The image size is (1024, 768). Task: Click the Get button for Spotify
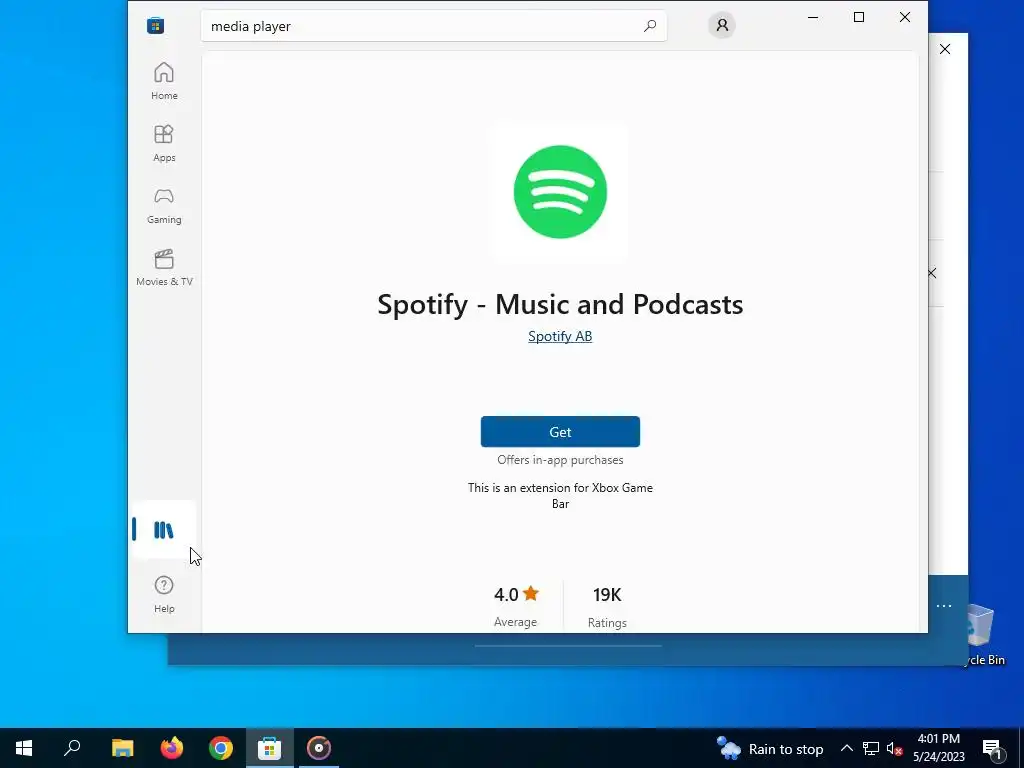tap(560, 432)
